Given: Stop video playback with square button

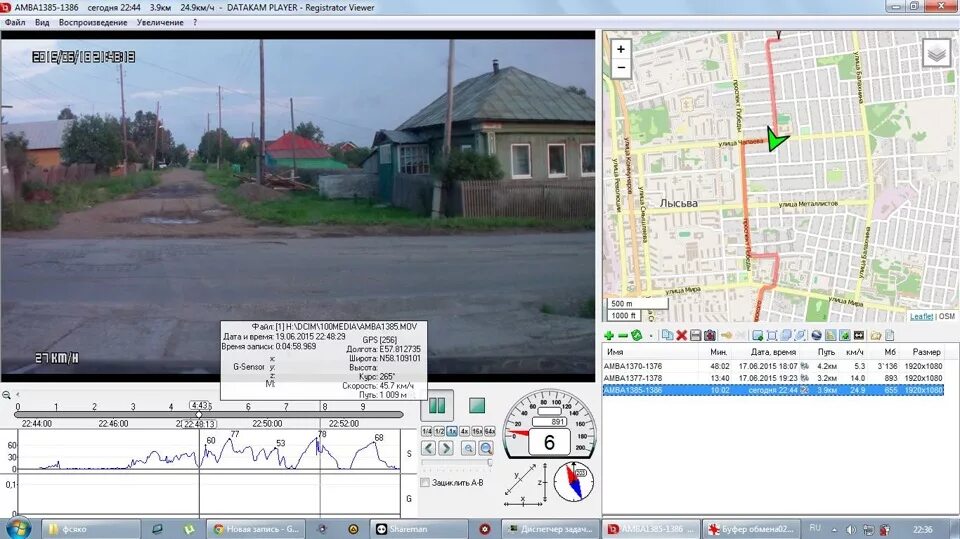Looking at the screenshot, I should point(476,405).
